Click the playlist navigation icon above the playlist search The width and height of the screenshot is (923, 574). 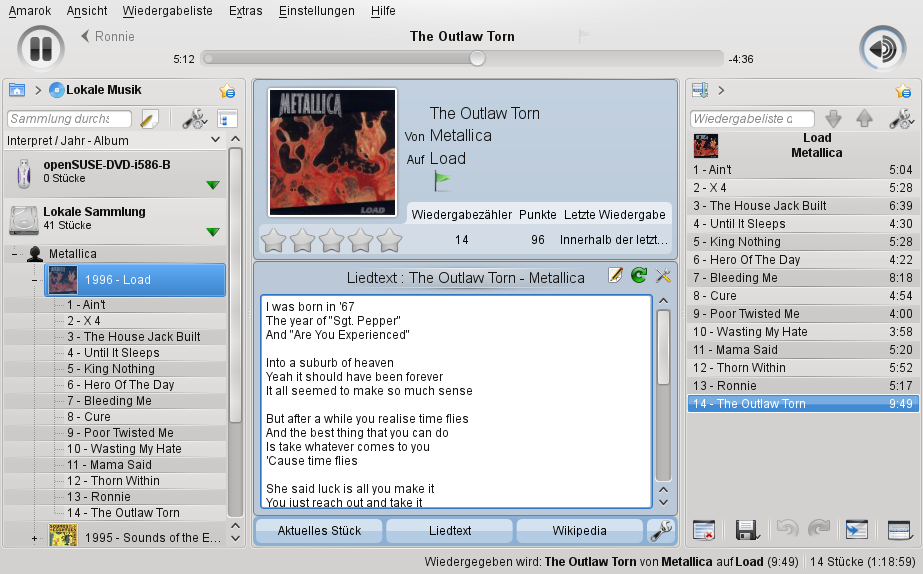point(700,90)
